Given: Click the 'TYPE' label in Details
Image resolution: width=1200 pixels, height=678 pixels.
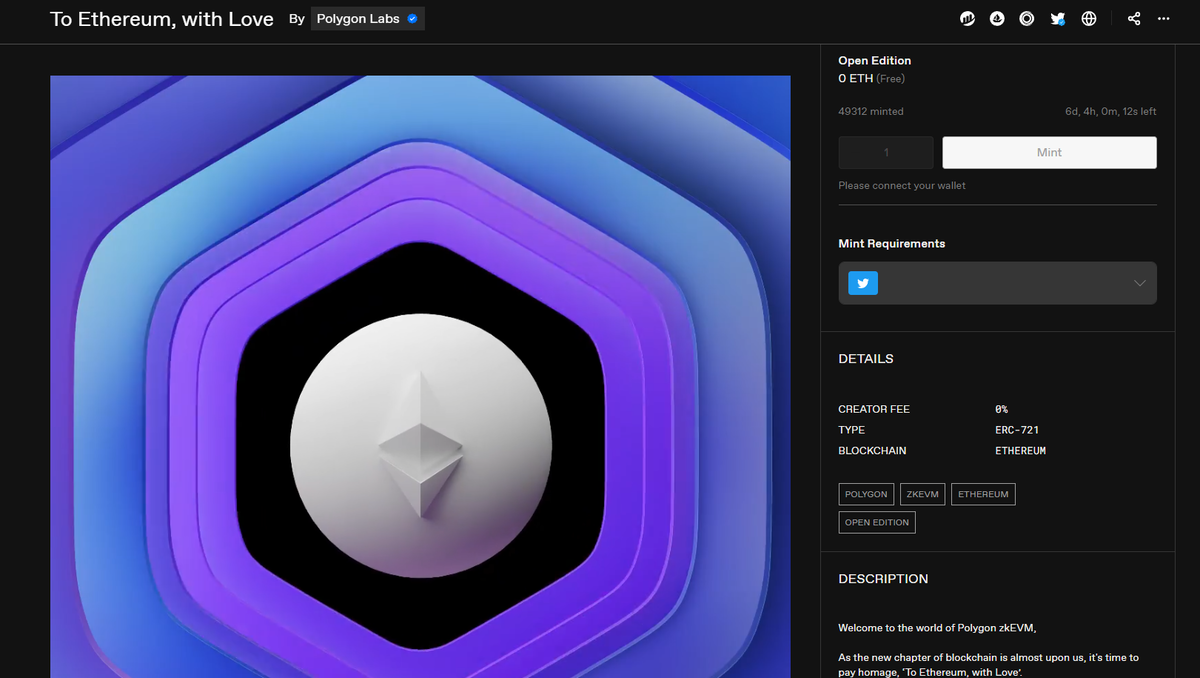Looking at the screenshot, I should pos(852,430).
